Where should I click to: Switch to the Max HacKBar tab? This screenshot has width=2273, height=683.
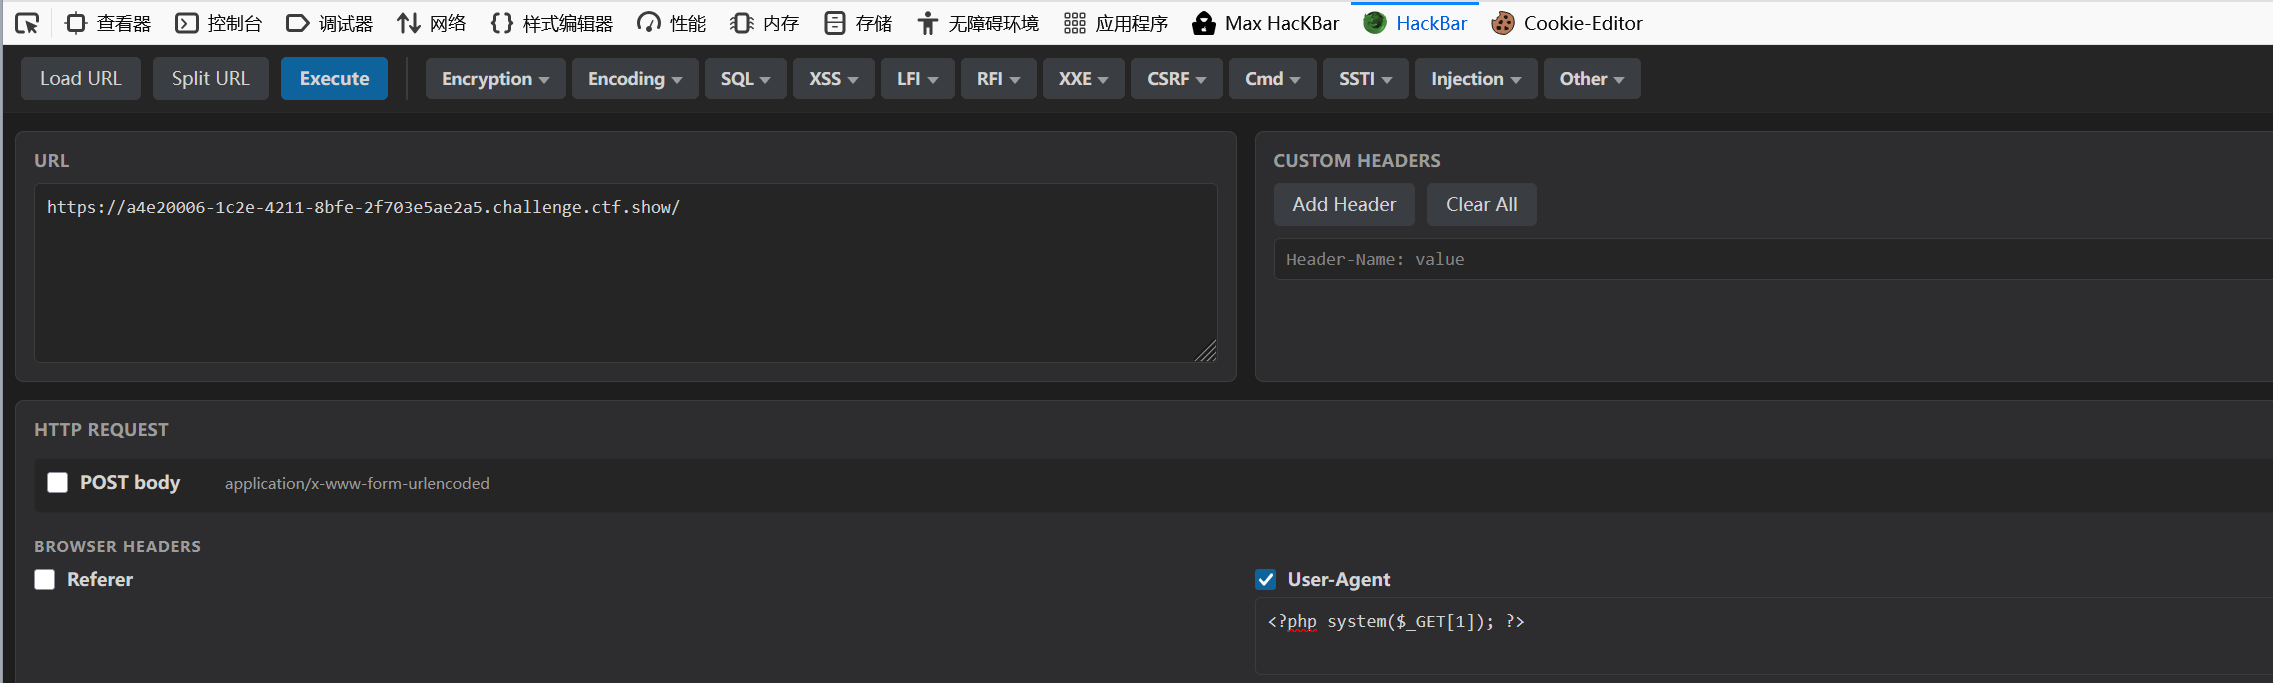pos(1265,23)
